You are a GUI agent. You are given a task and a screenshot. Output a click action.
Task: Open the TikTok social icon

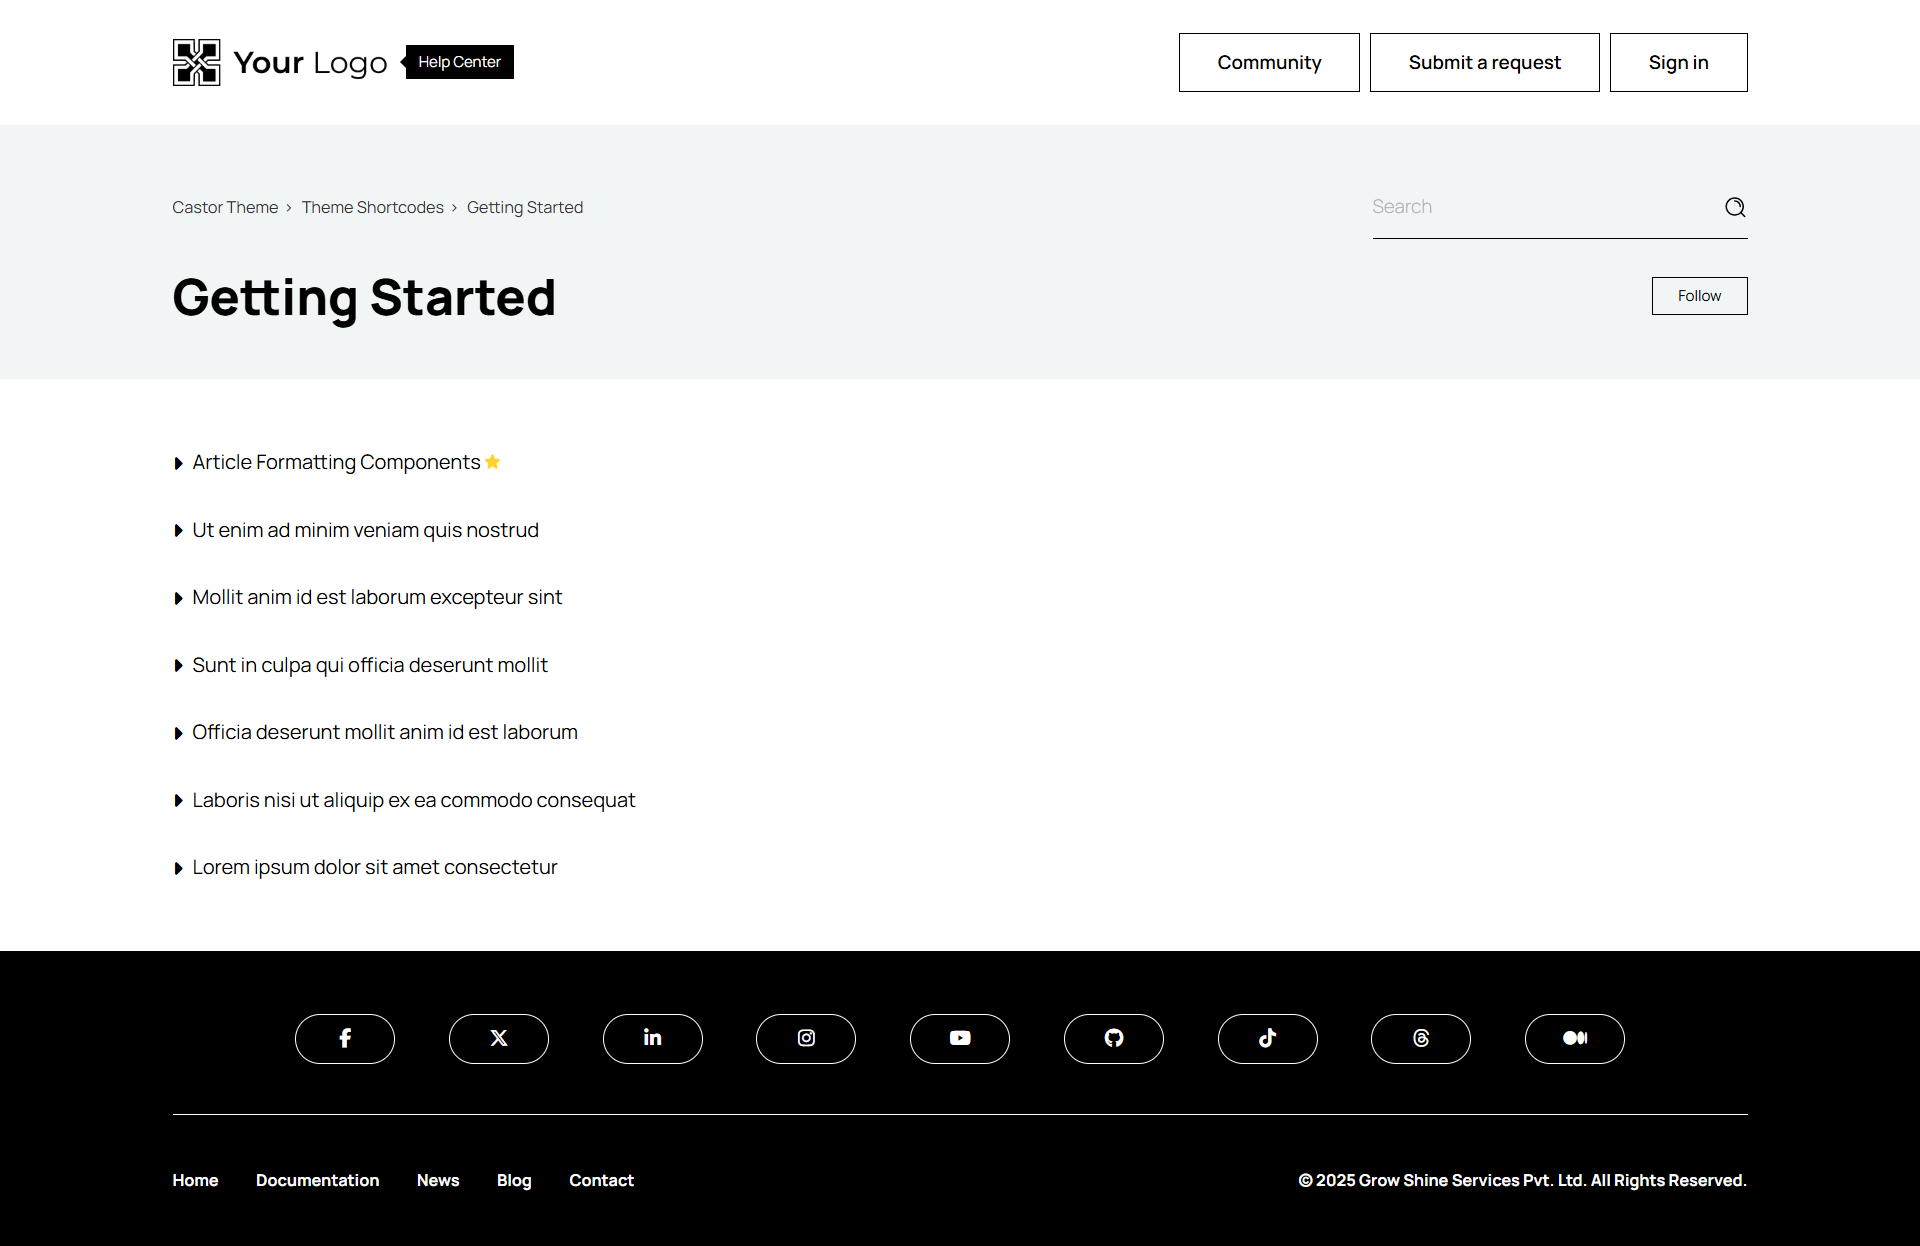[x=1268, y=1038]
